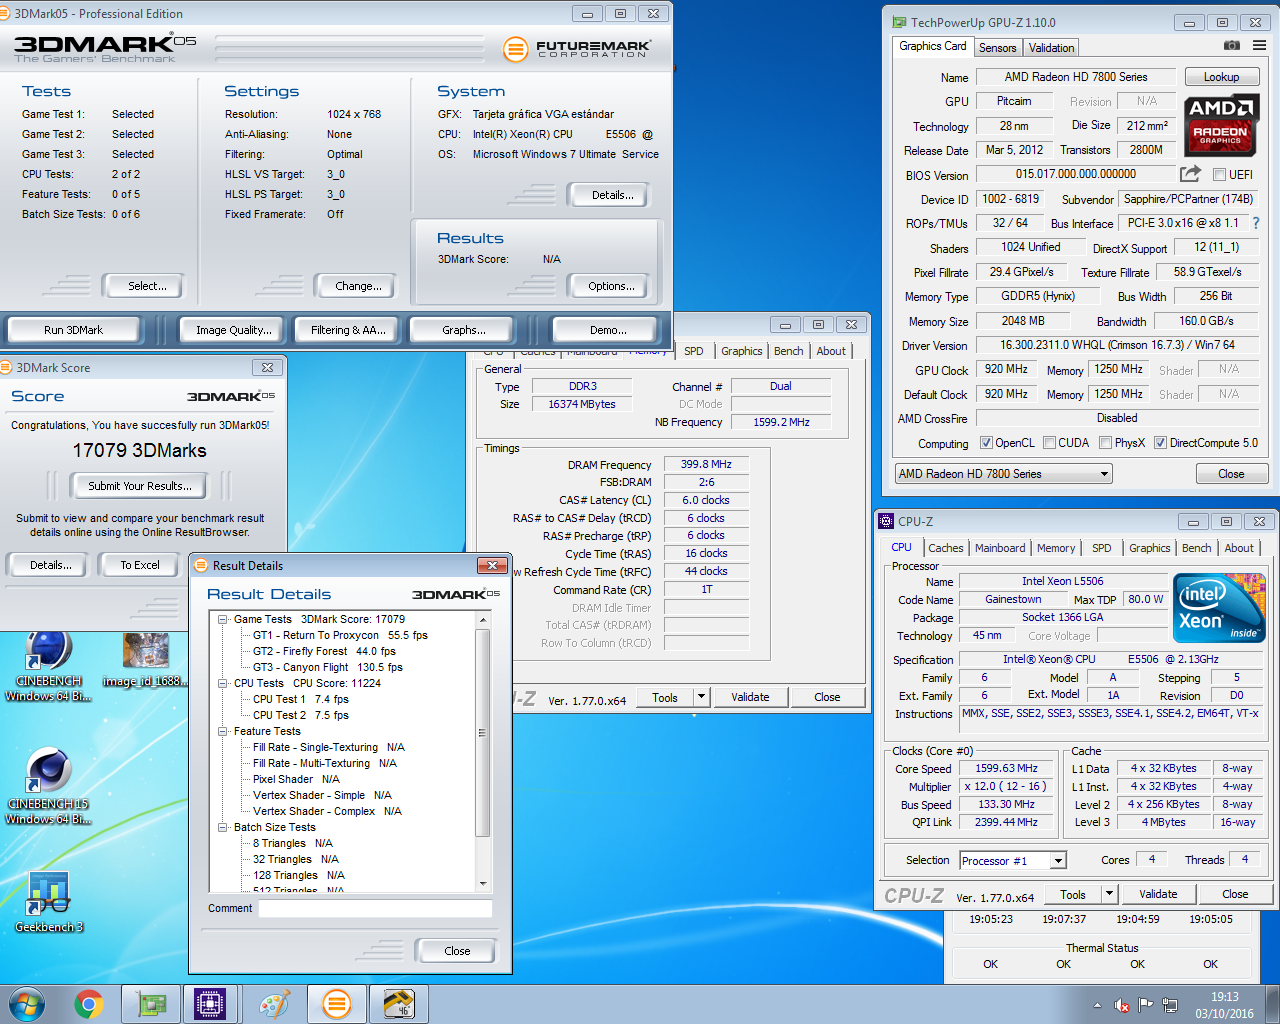Click Filtering & AA button

click(348, 330)
